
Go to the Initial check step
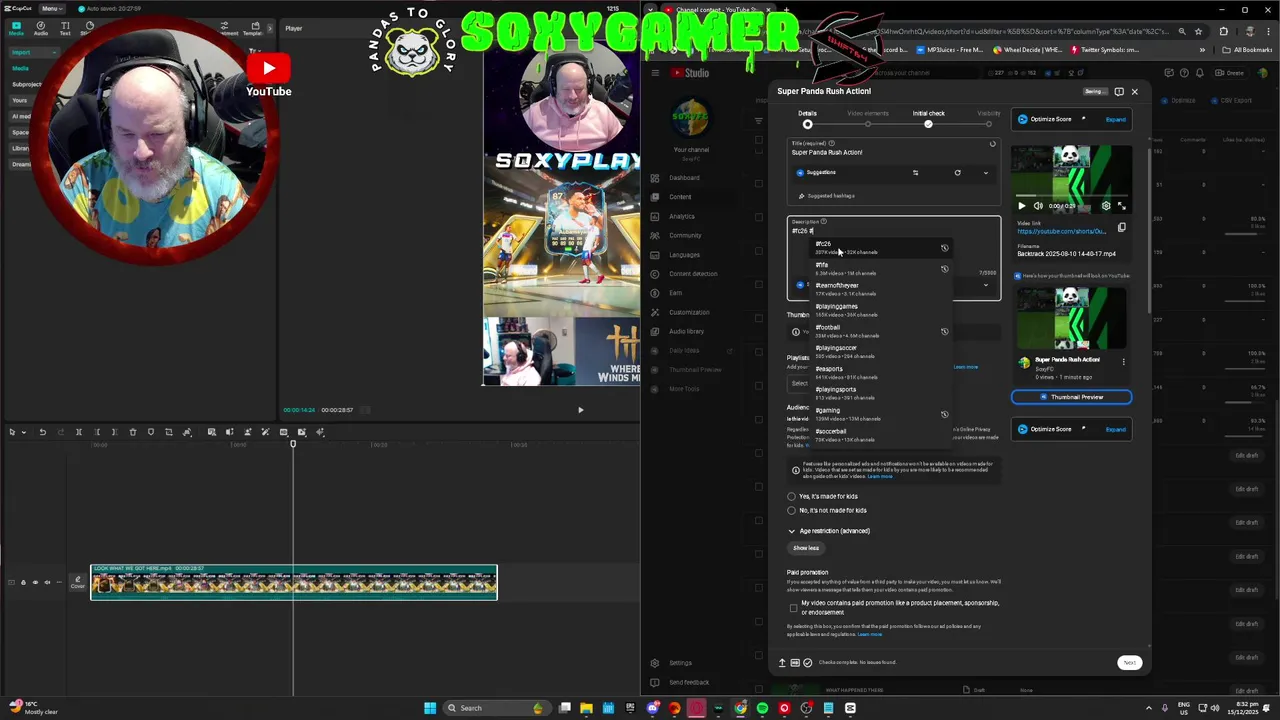click(x=928, y=118)
